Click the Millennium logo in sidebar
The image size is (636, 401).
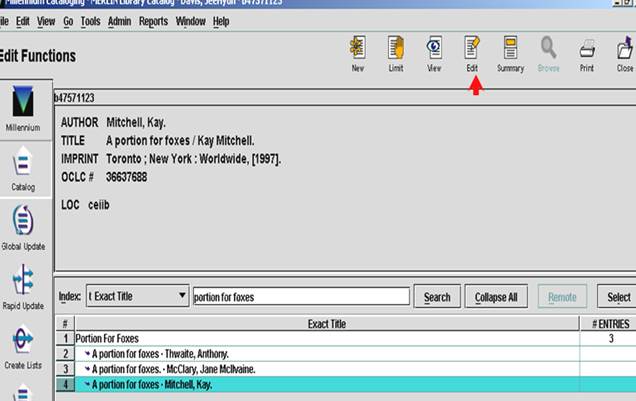[x=23, y=109]
